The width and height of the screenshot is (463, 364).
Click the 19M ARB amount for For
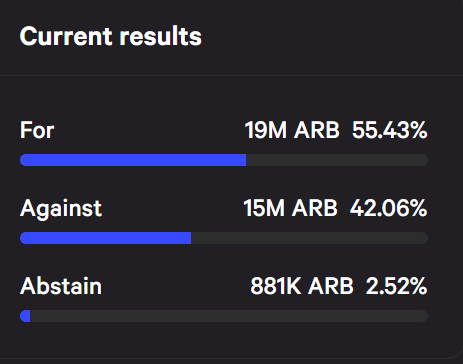(292, 130)
